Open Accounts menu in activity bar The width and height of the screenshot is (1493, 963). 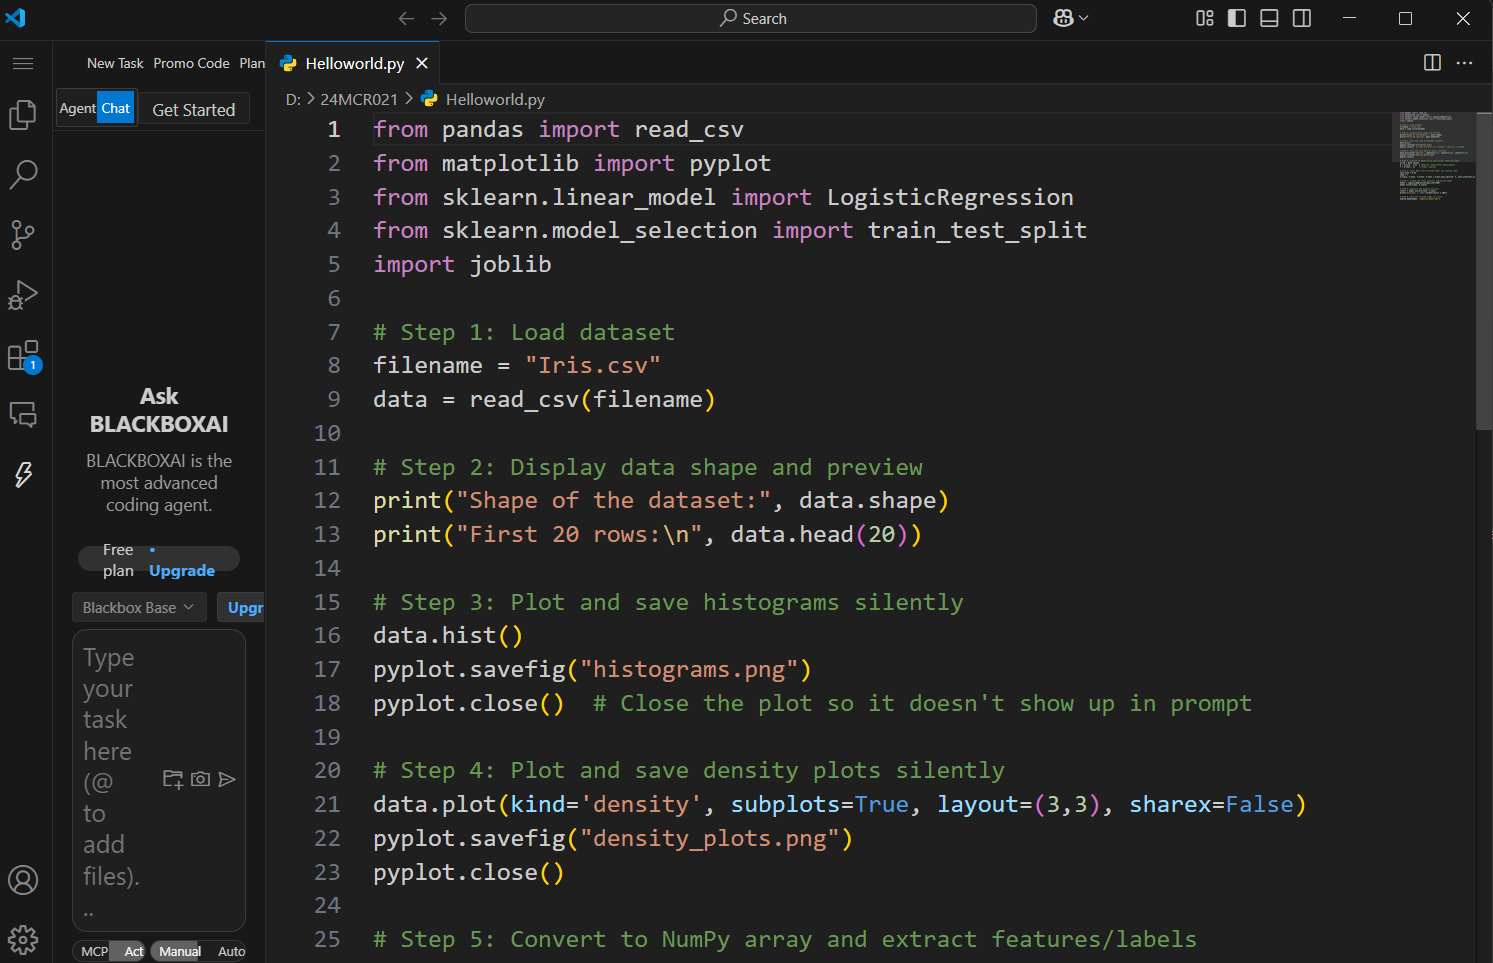(x=23, y=880)
